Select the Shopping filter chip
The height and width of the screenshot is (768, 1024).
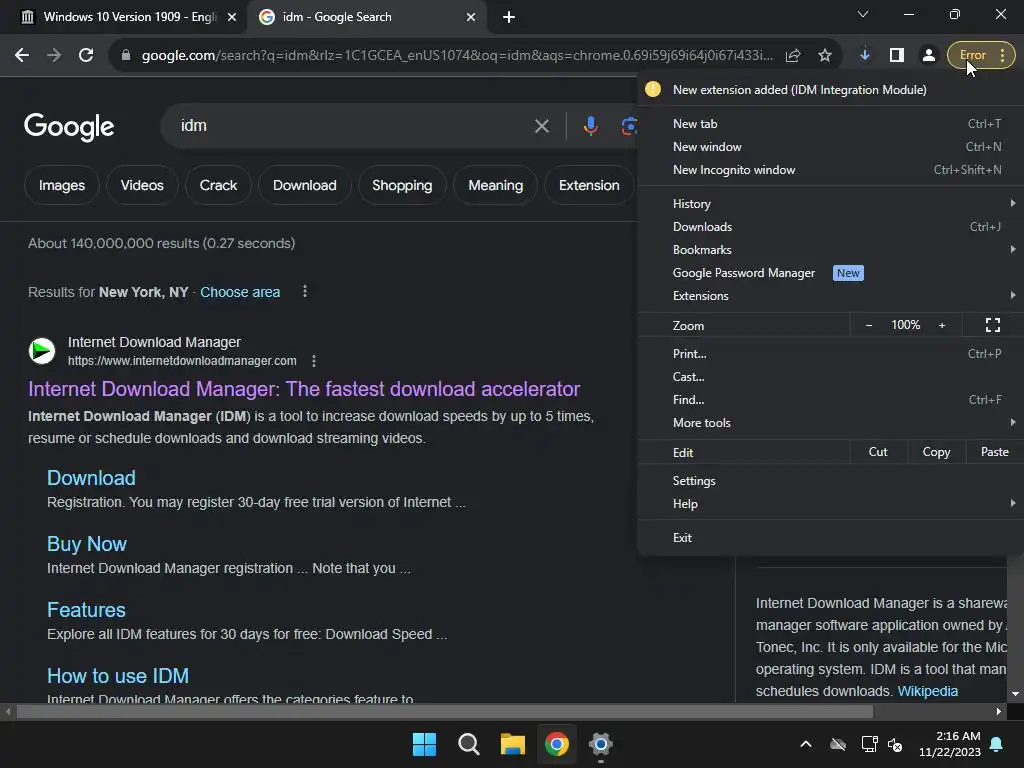402,185
